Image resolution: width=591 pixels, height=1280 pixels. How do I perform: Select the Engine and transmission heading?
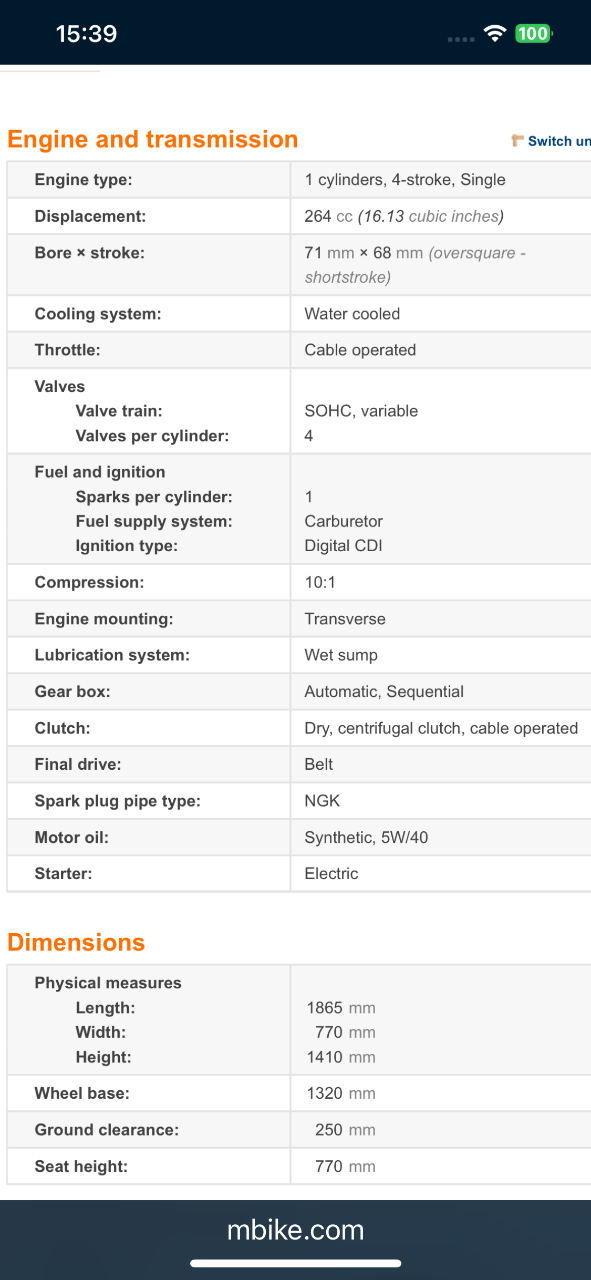153,139
